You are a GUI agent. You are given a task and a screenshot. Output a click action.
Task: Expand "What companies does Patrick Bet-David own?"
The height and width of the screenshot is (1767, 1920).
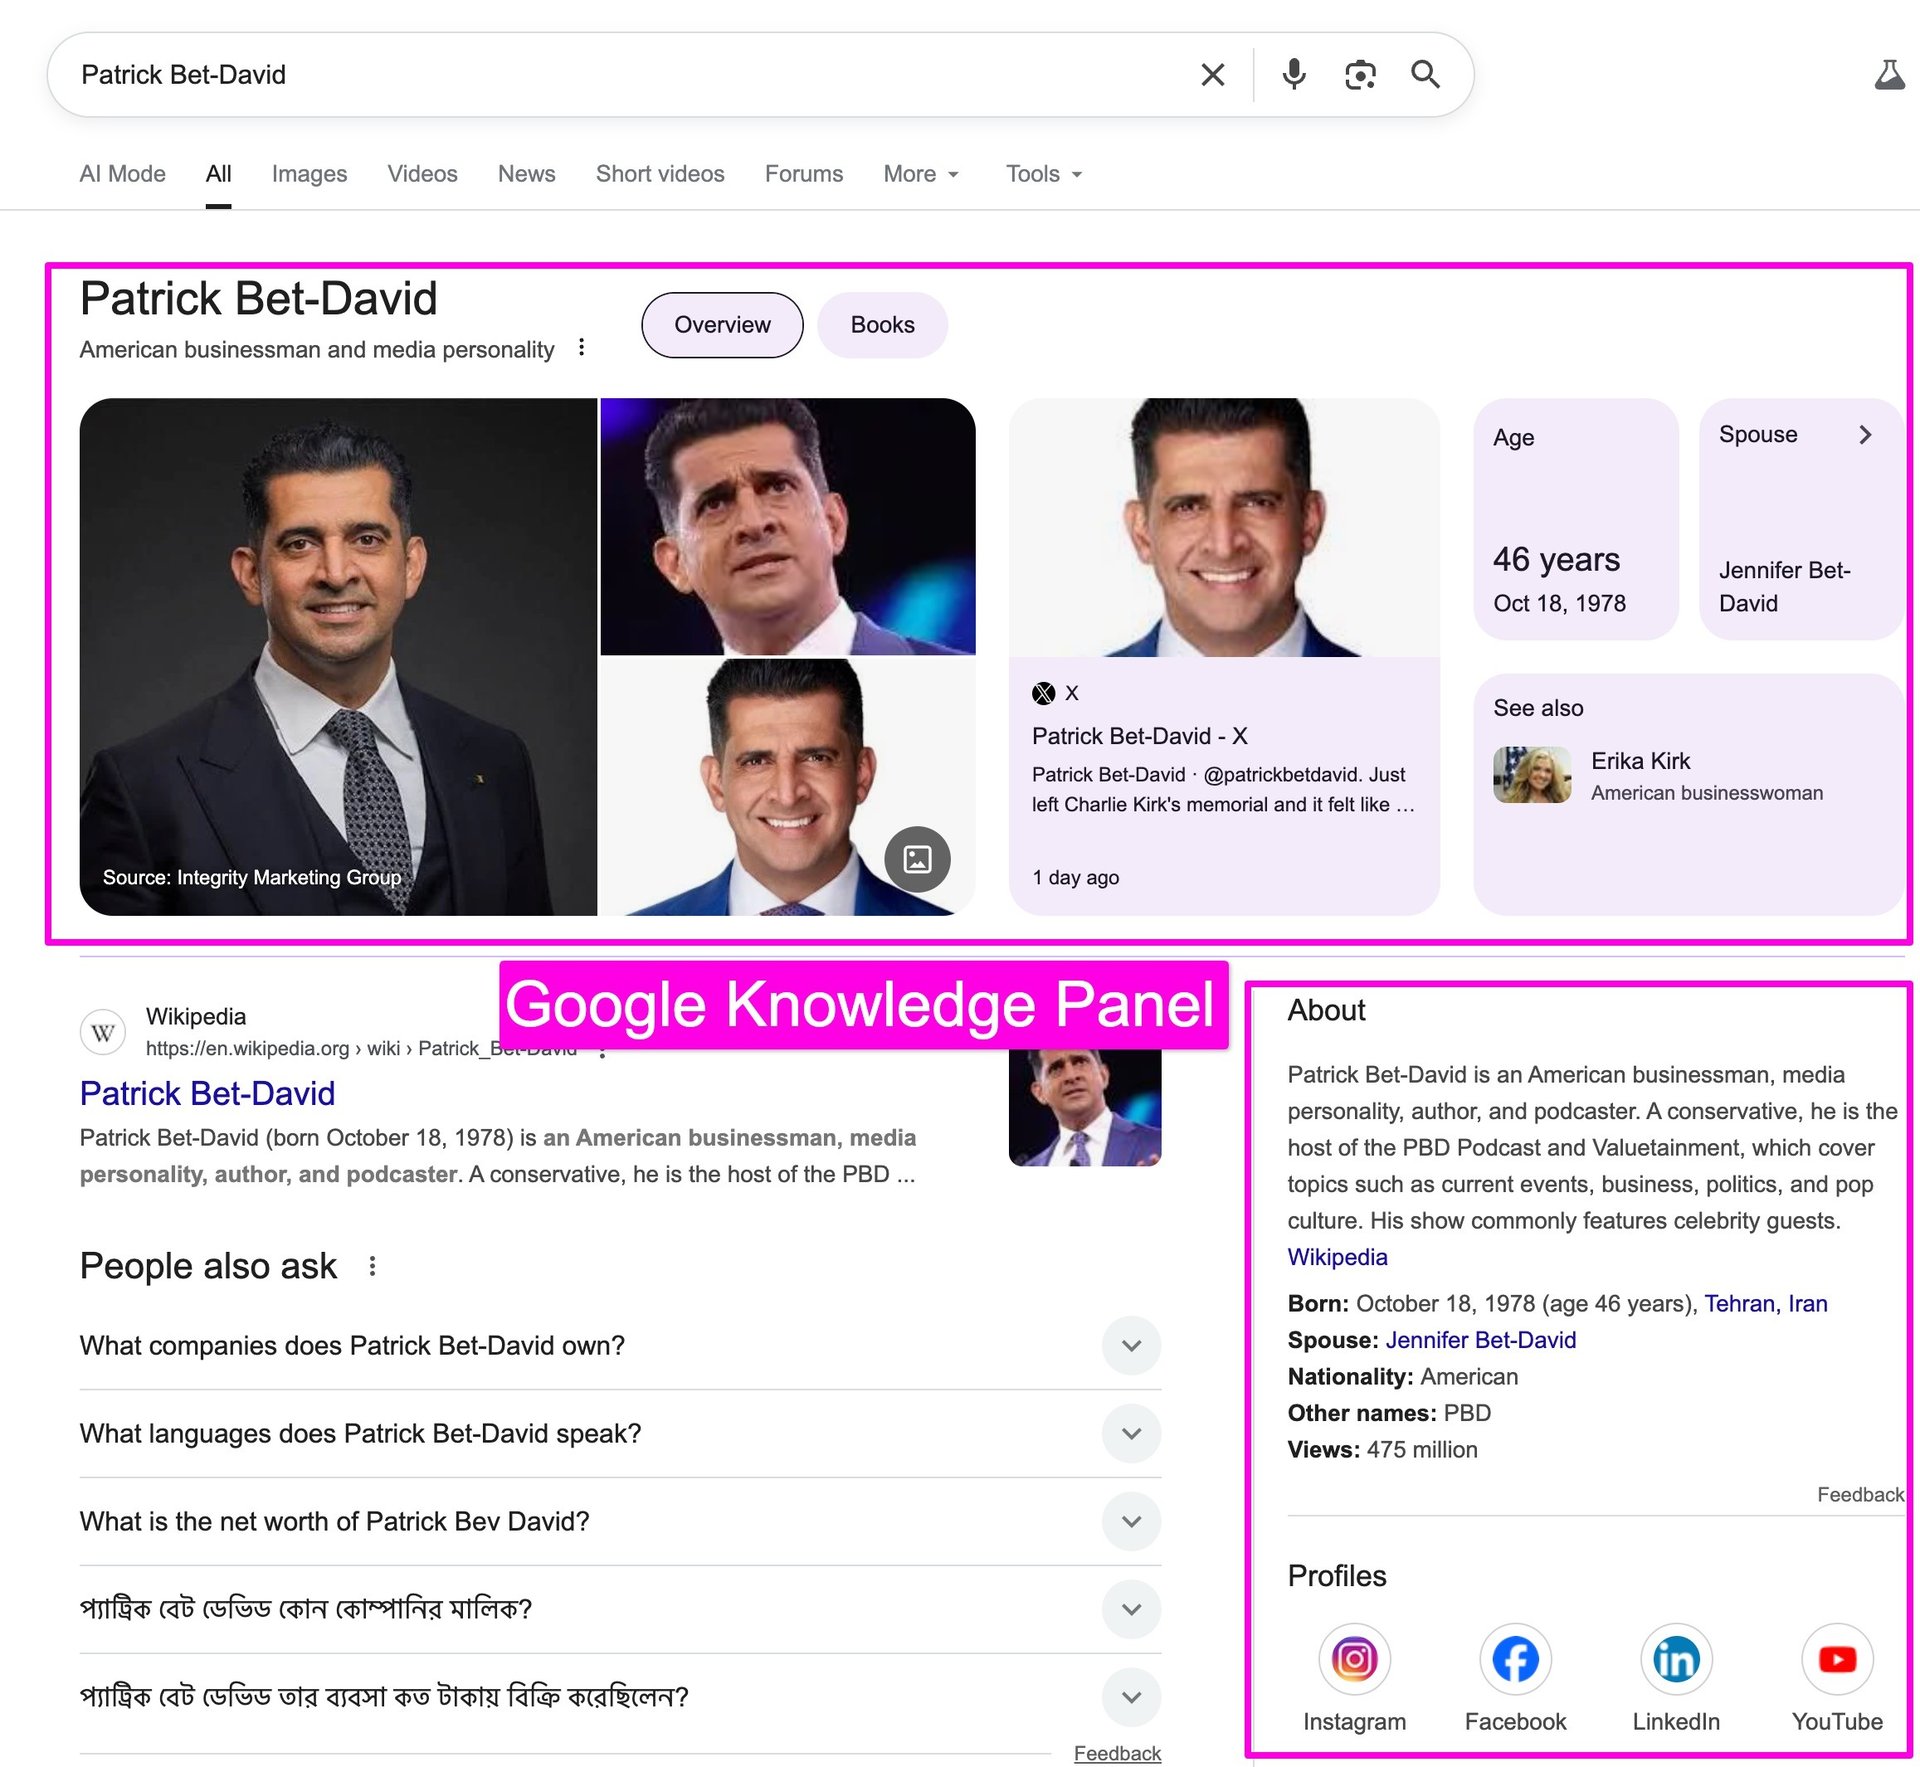(1131, 1346)
